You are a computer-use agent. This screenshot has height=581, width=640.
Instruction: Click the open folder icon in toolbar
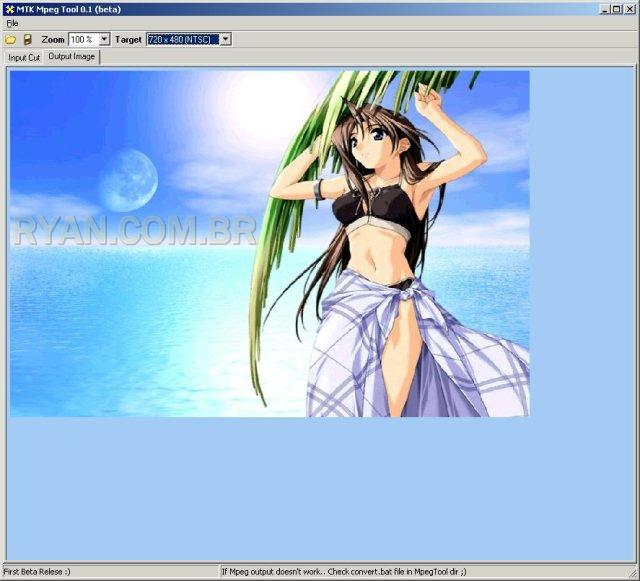pos(10,39)
